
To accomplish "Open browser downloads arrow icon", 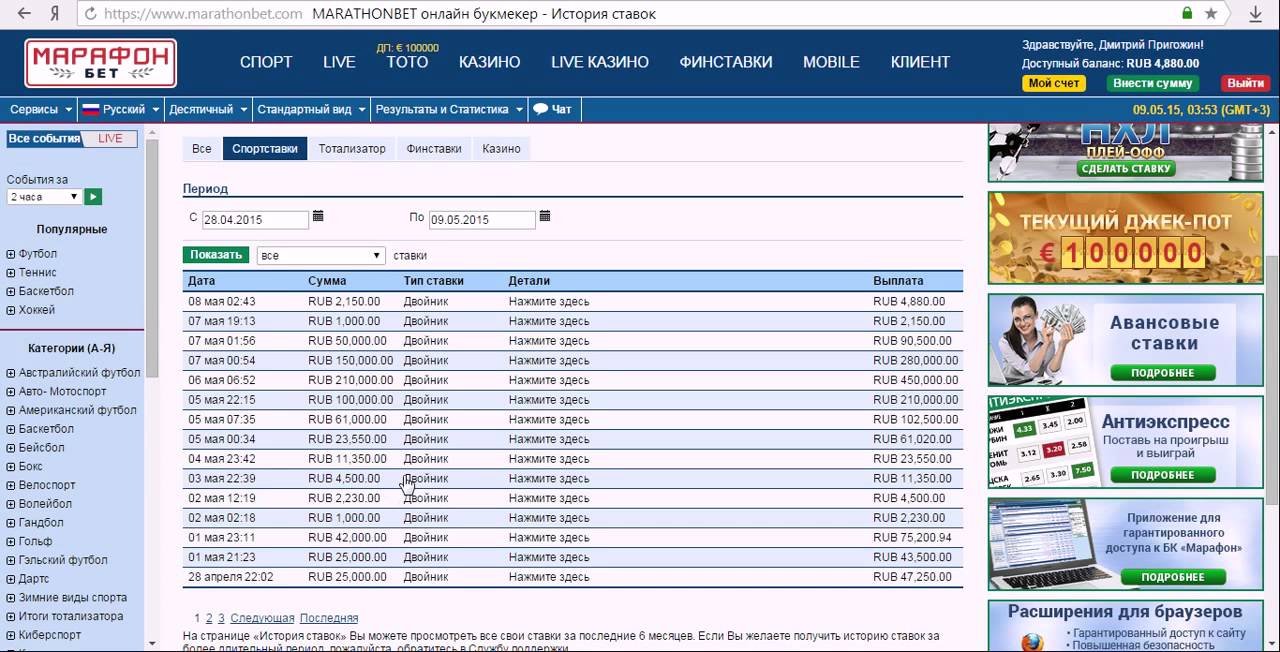I will coord(1255,14).
